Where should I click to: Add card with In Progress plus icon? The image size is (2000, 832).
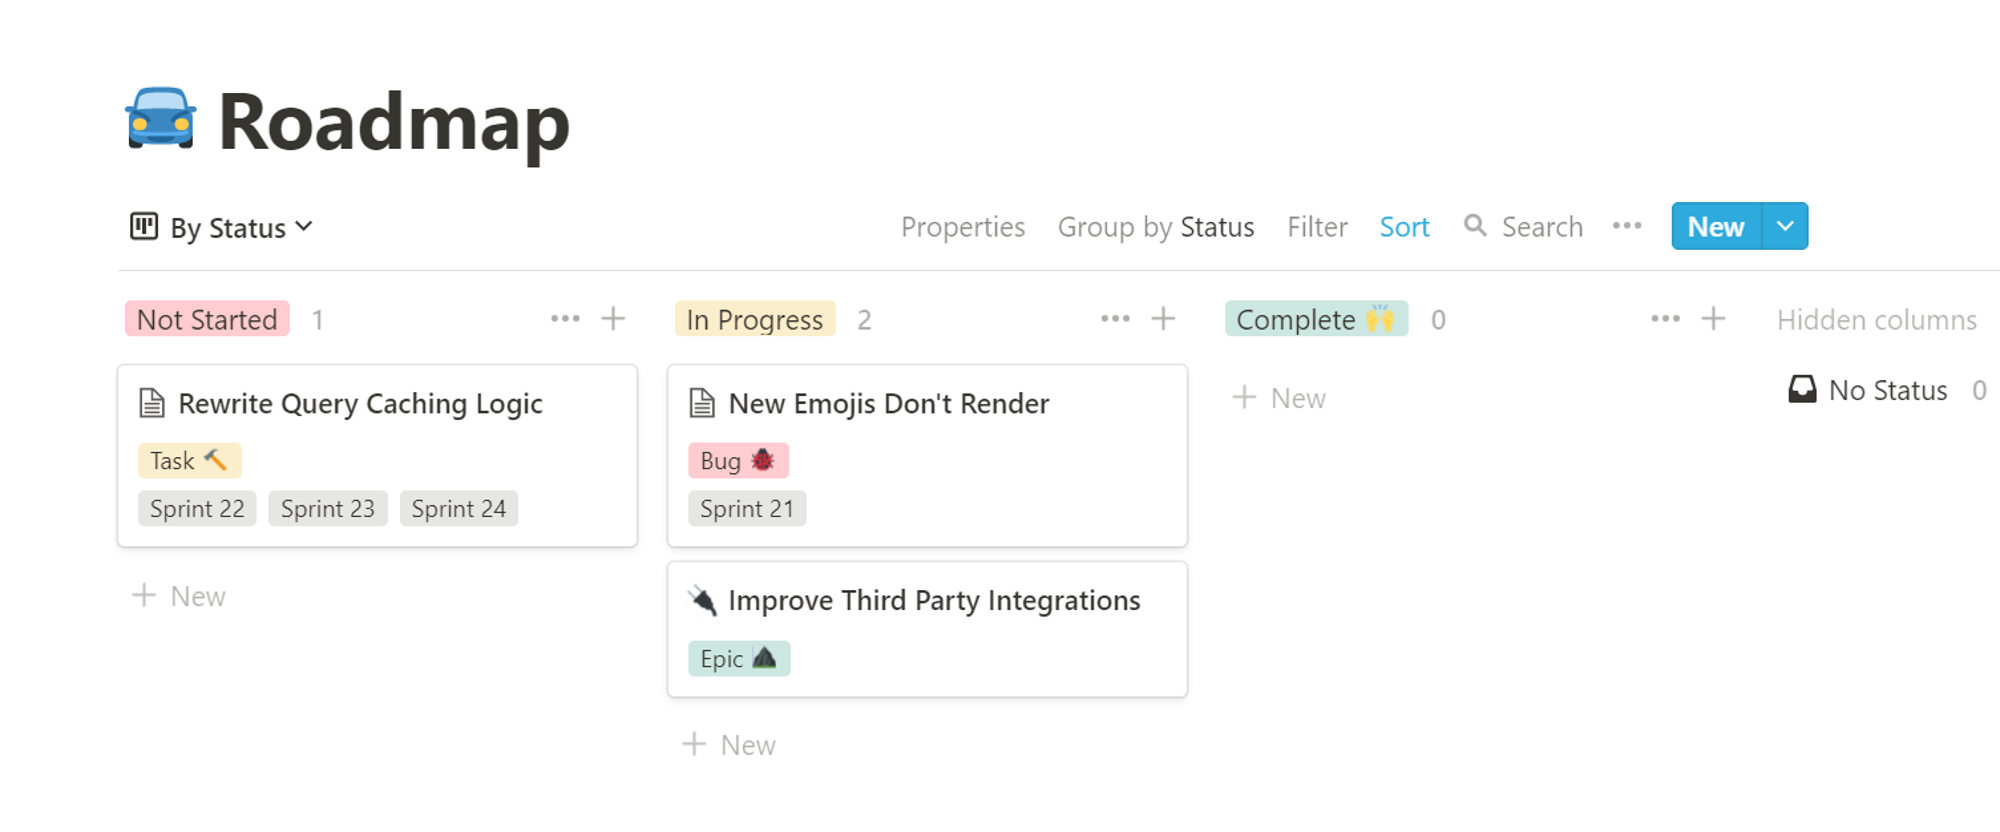click(x=1163, y=319)
